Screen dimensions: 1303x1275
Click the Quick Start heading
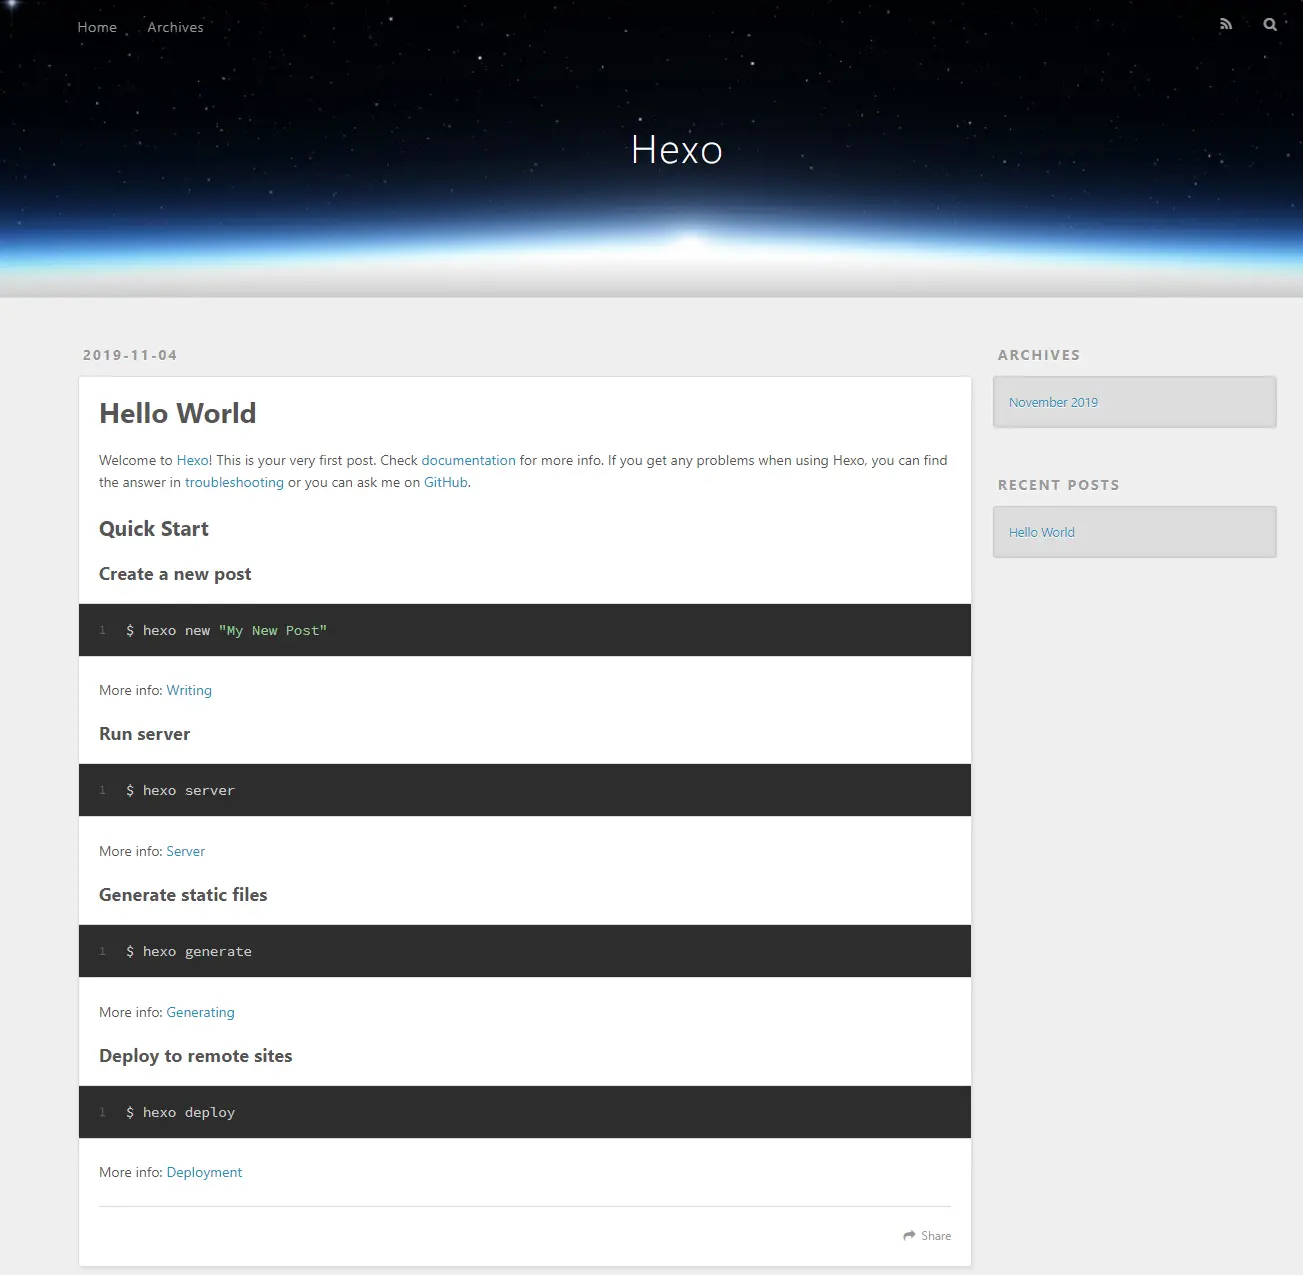154,529
